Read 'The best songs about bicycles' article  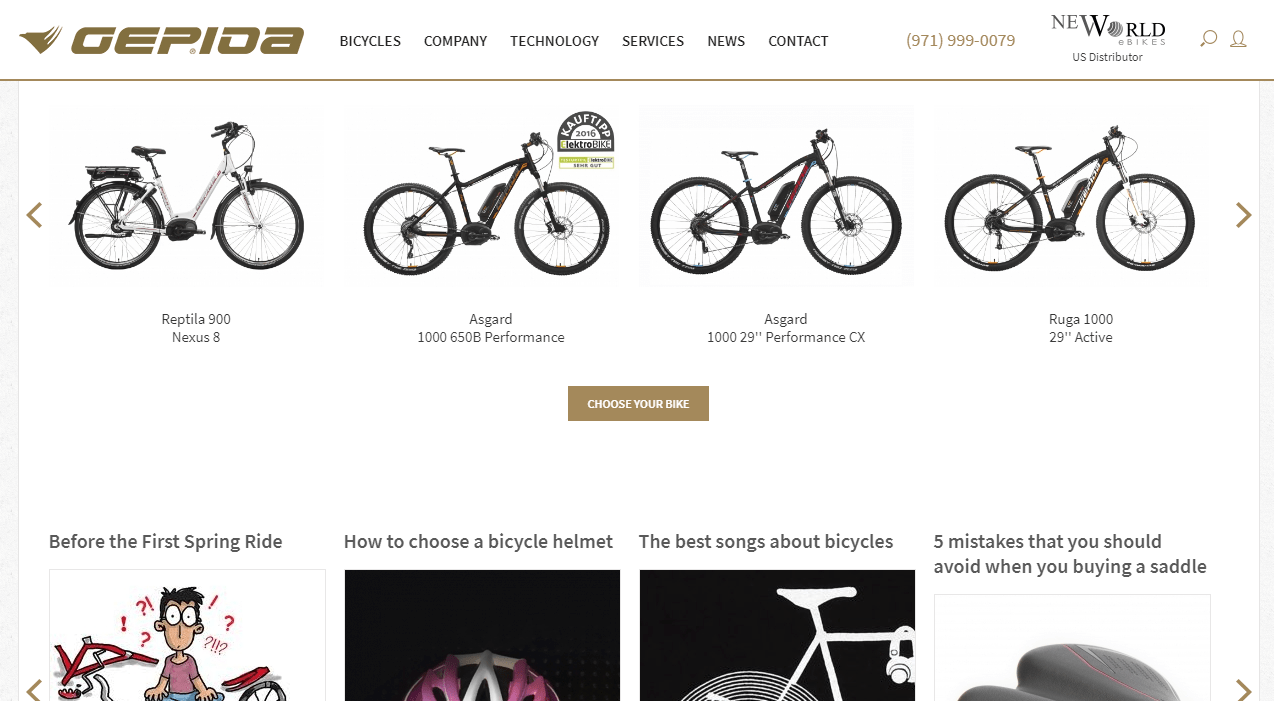point(766,541)
